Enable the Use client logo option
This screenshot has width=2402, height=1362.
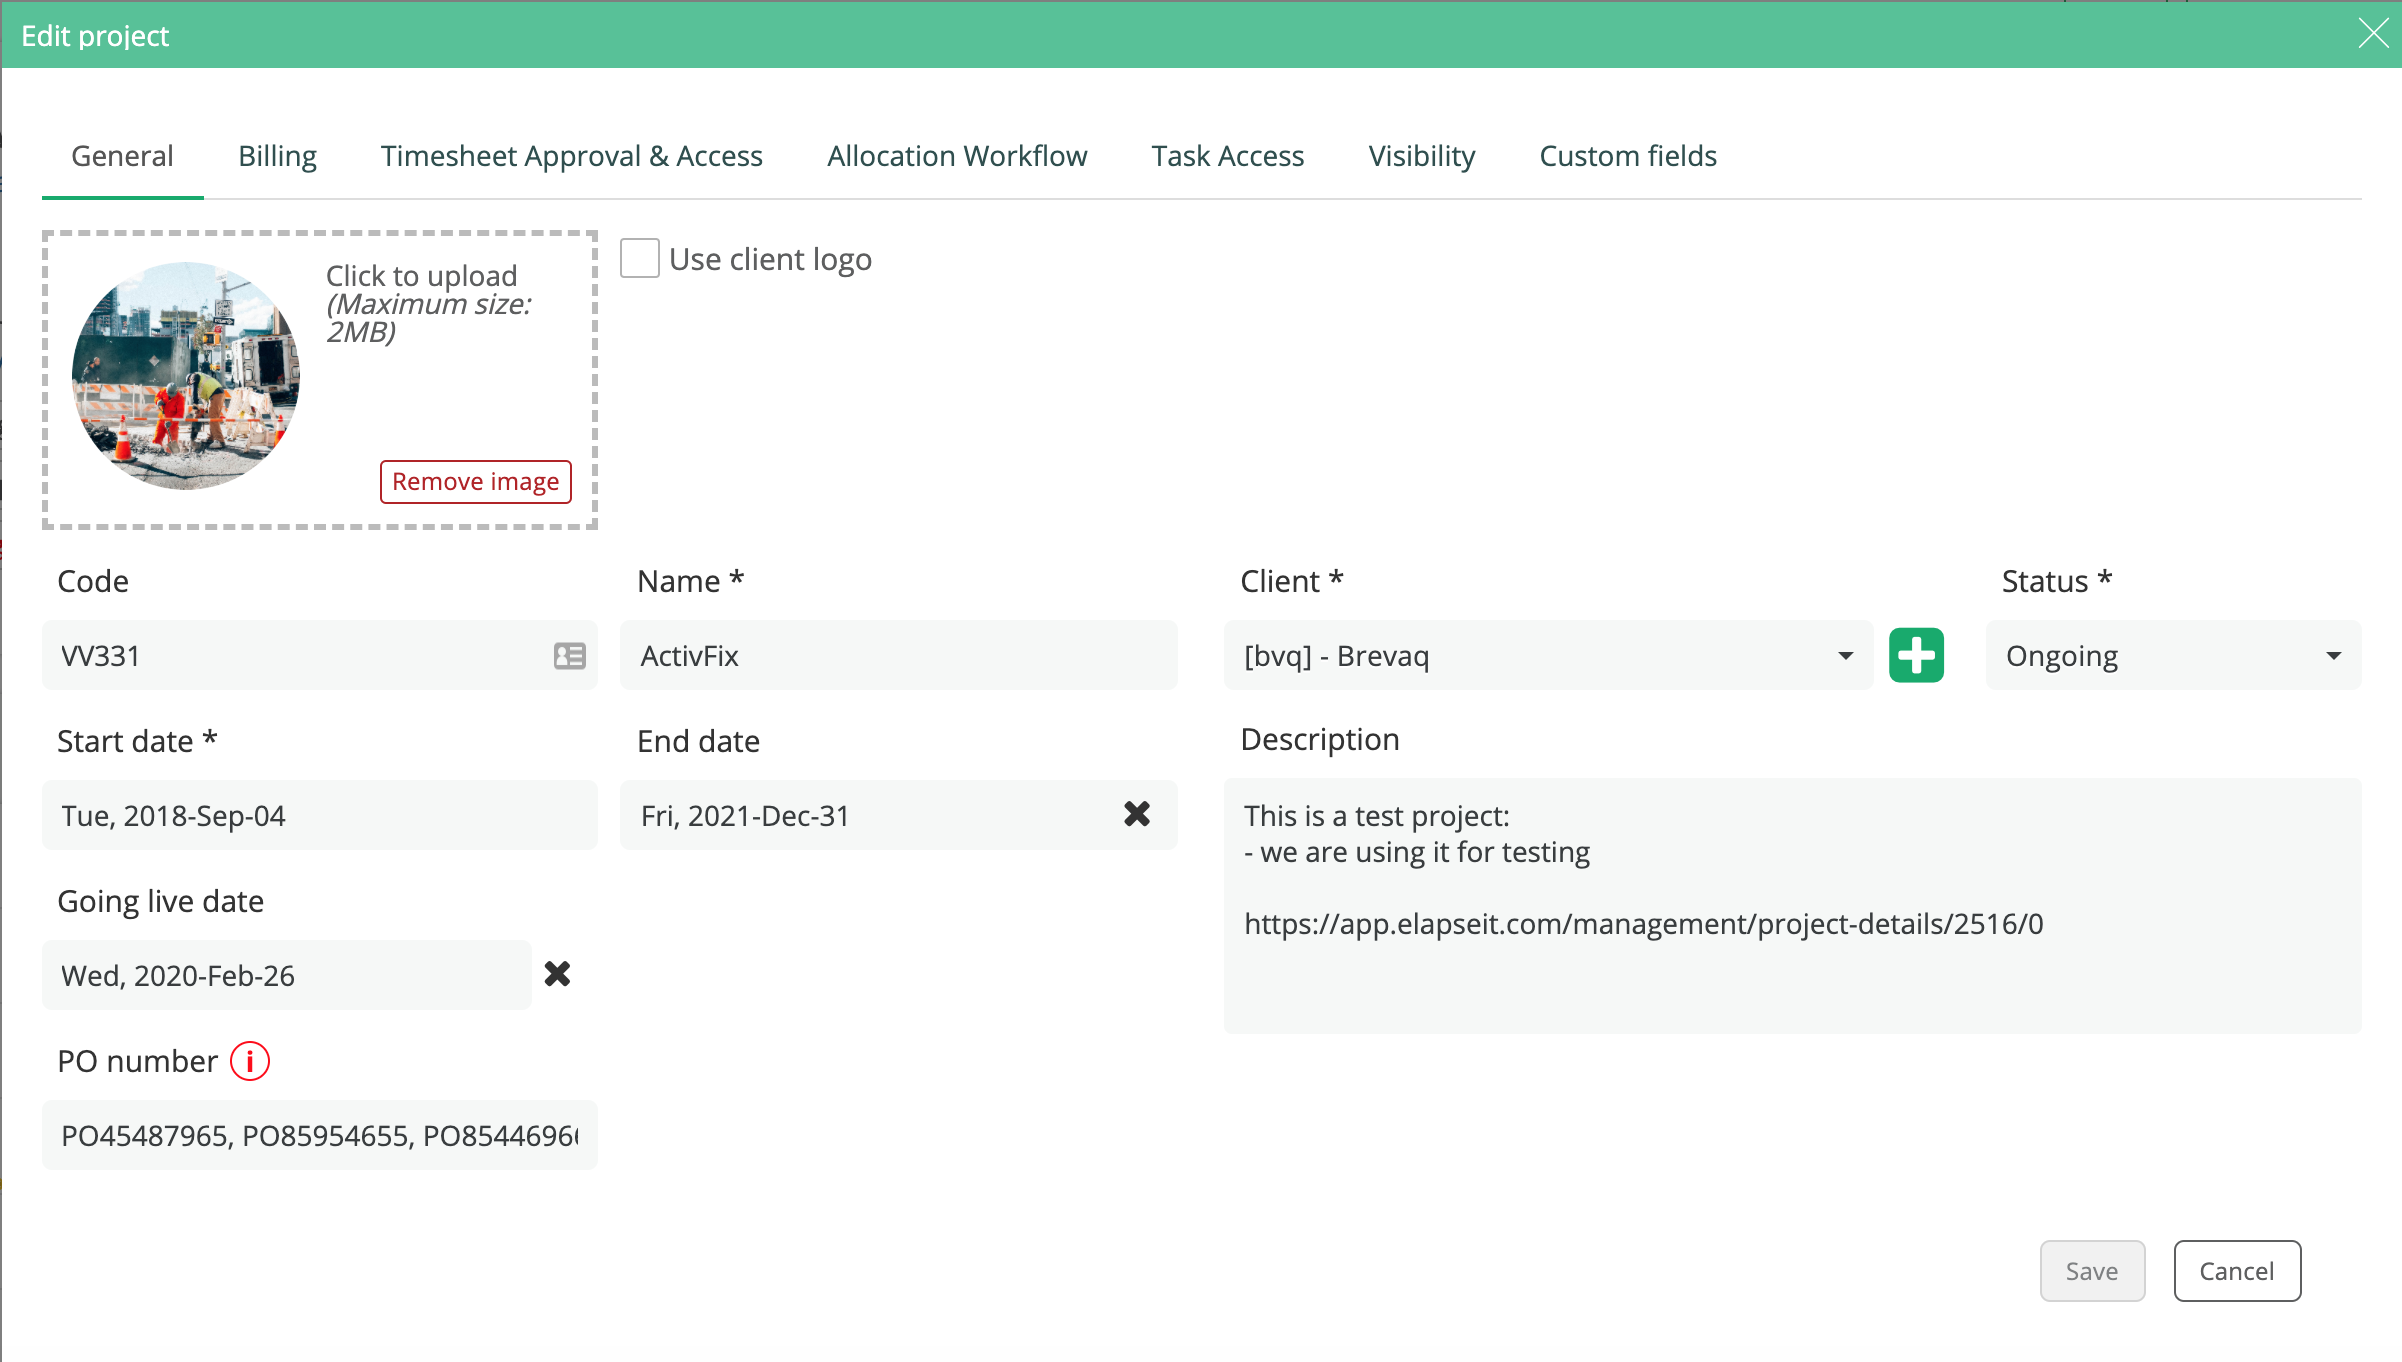pyautogui.click(x=638, y=259)
